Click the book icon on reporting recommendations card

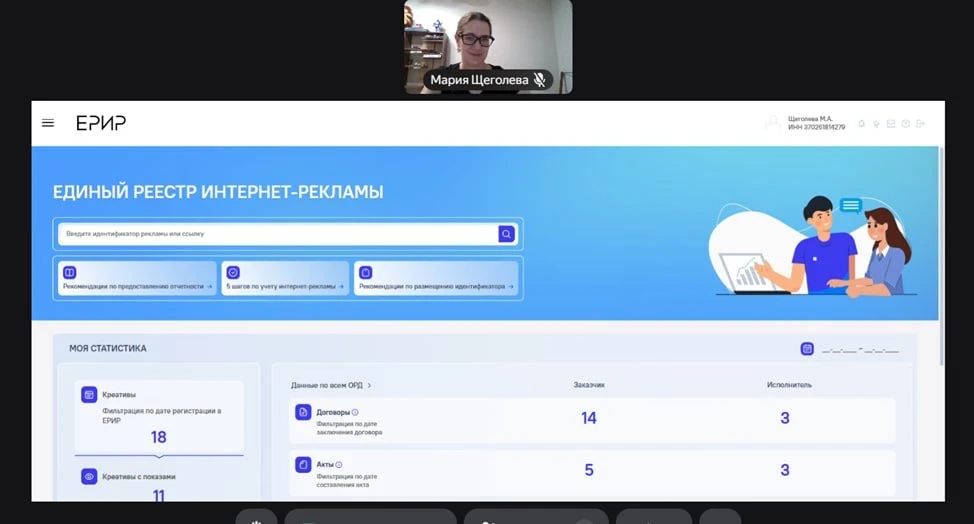[x=70, y=272]
